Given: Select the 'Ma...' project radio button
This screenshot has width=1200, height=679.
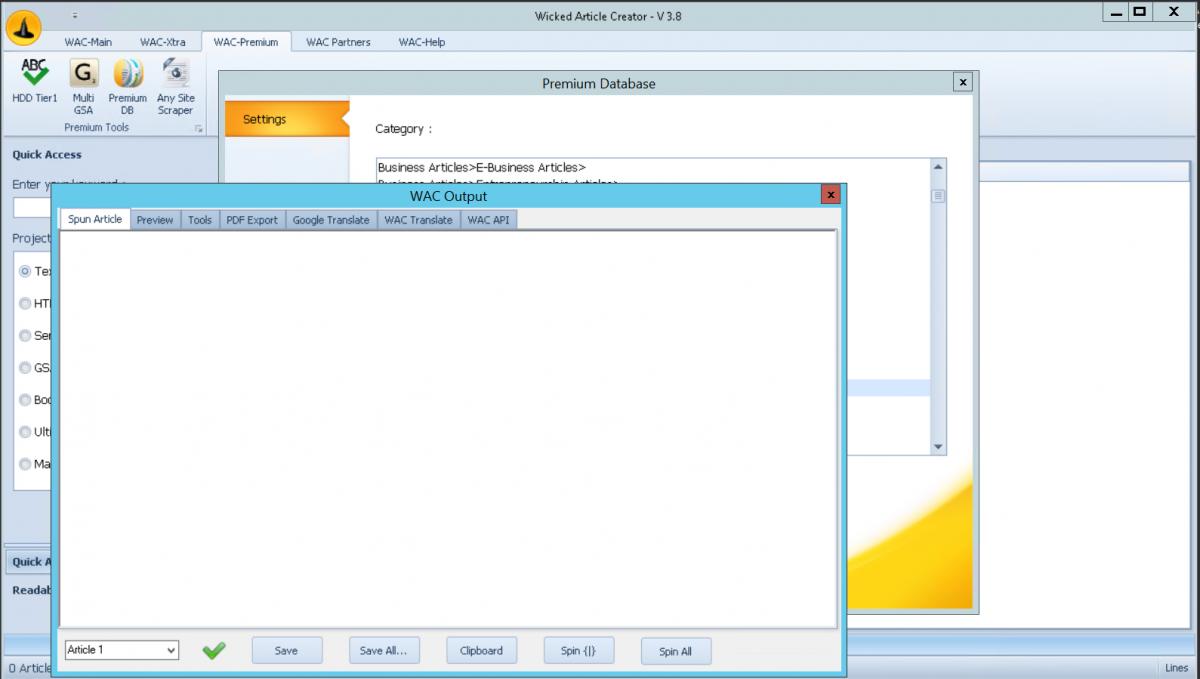Looking at the screenshot, I should click(x=25, y=464).
